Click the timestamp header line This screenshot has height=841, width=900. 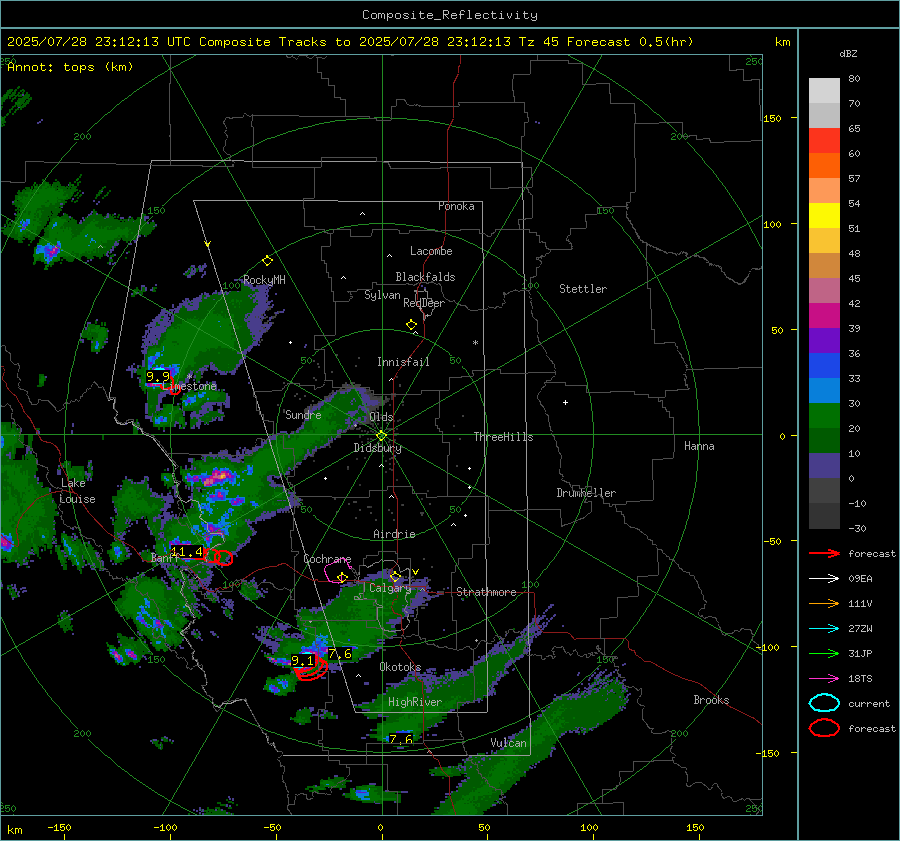point(350,42)
